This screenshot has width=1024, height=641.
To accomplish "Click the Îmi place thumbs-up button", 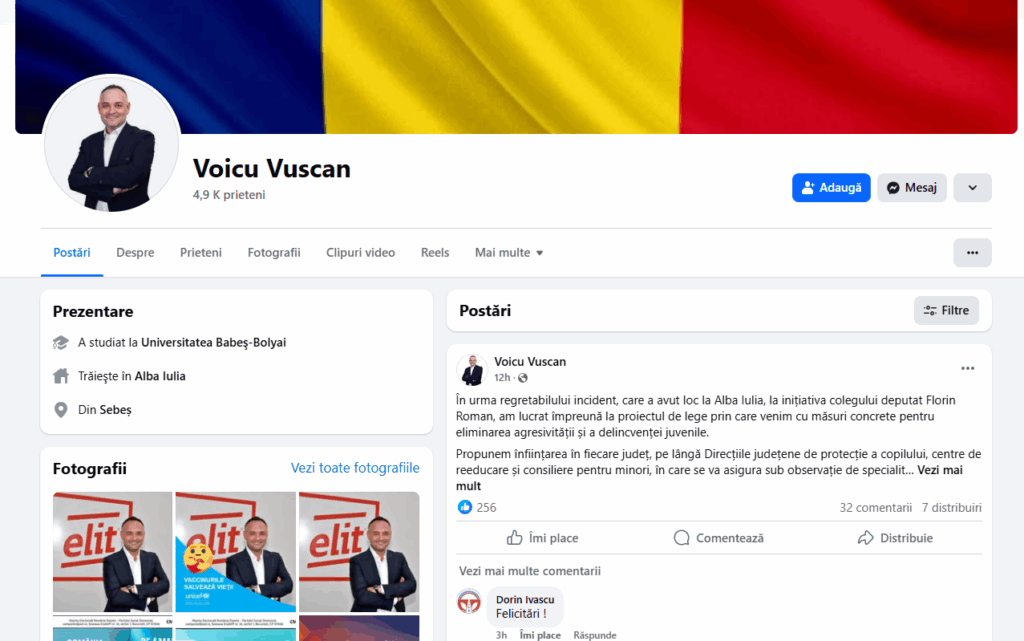I will pos(543,538).
